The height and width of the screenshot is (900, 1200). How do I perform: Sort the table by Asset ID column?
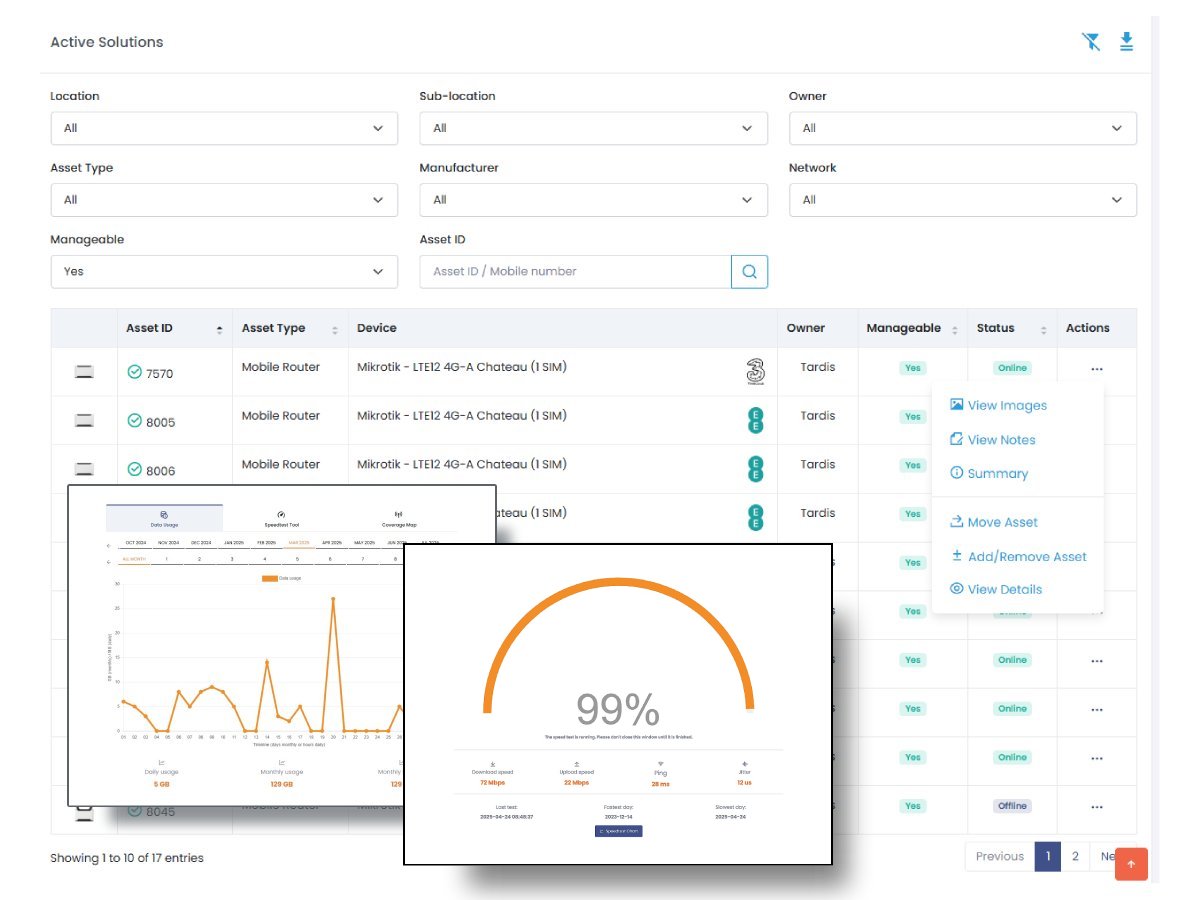pos(219,329)
